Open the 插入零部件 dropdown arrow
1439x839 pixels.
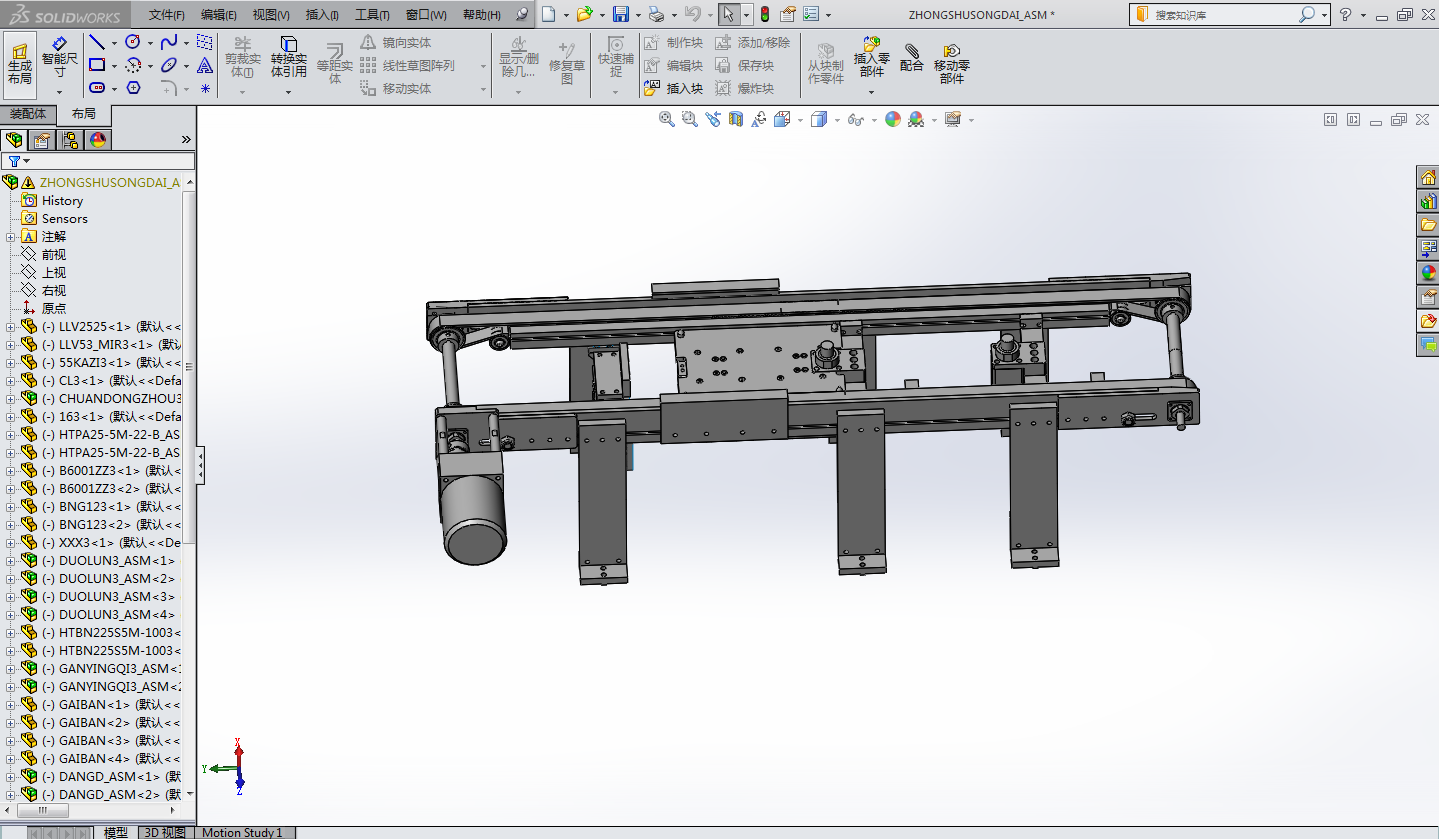(x=871, y=92)
